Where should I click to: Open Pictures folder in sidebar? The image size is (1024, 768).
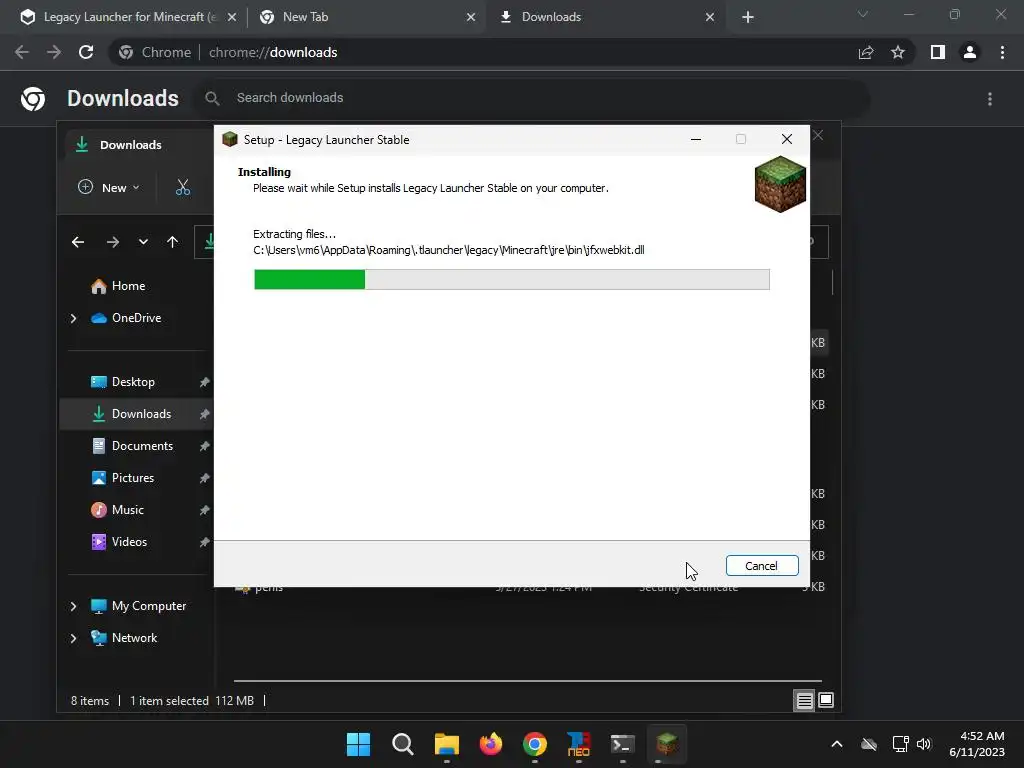coord(133,478)
